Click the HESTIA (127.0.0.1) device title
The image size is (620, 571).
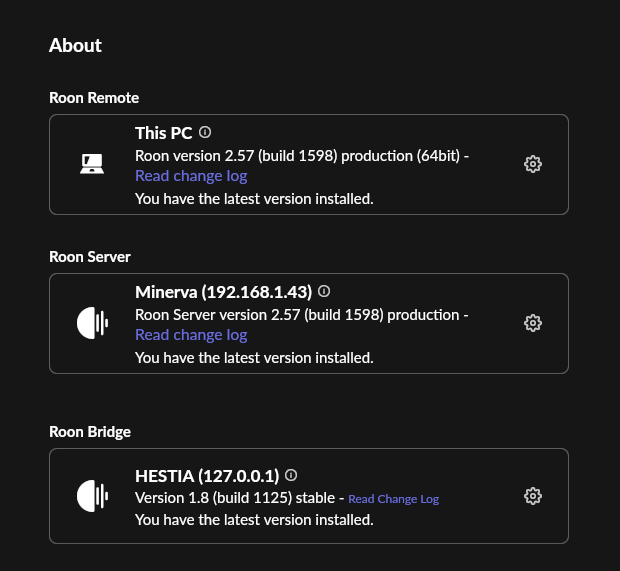[x=207, y=476]
